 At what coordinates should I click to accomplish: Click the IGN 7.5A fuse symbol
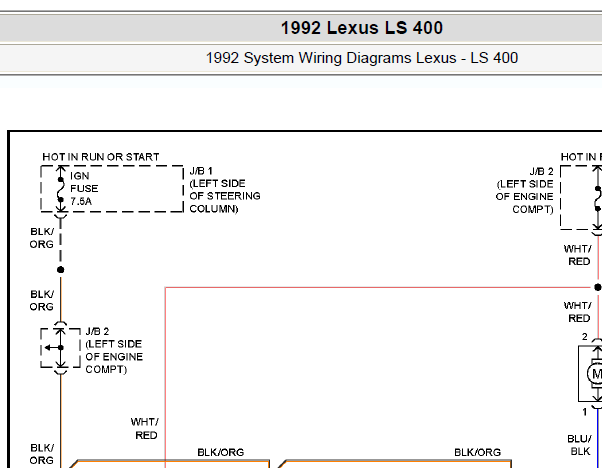tap(60, 188)
